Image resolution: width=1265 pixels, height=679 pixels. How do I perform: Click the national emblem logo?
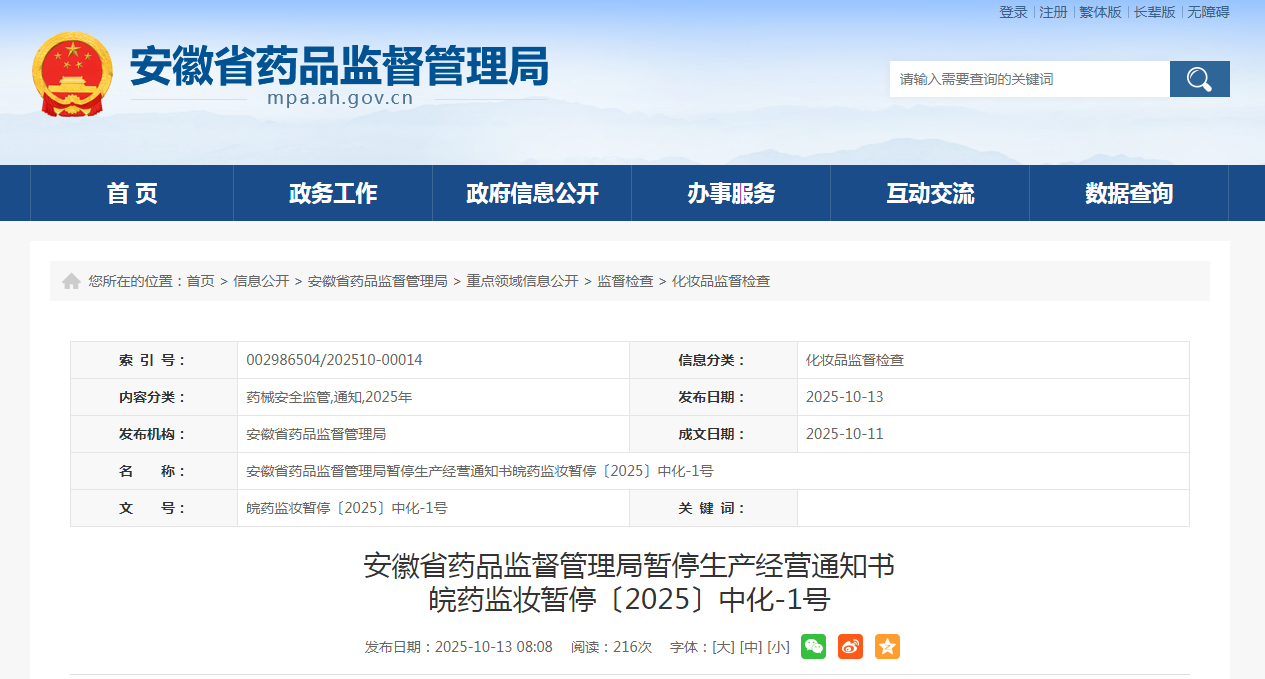[72, 75]
